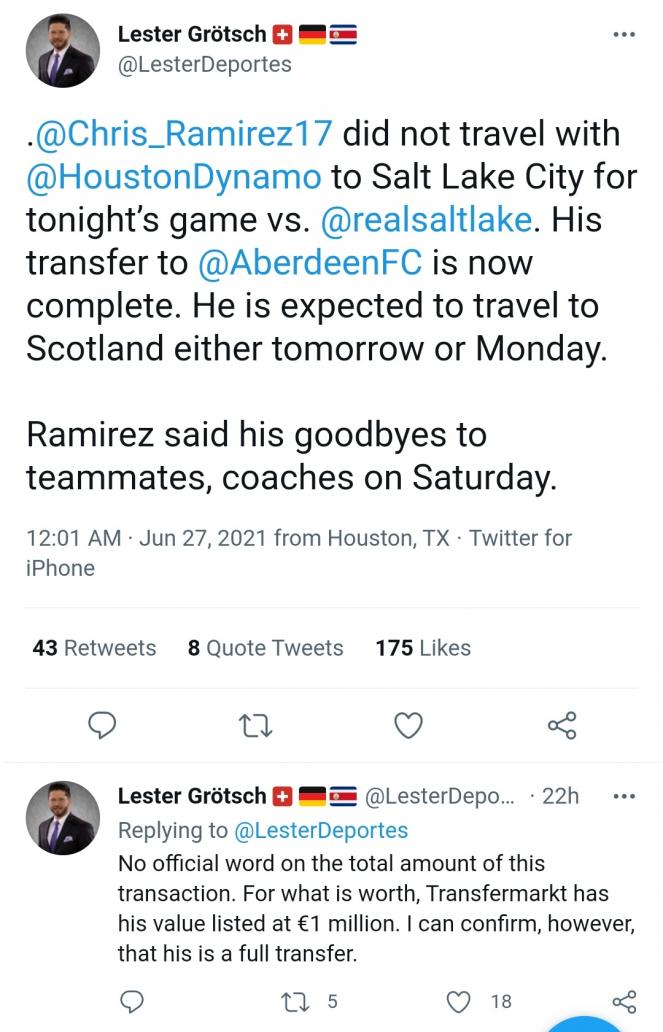Open the @Chris_Ramirez17 mention
This screenshot has height=1032, width=663.
pos(183,133)
